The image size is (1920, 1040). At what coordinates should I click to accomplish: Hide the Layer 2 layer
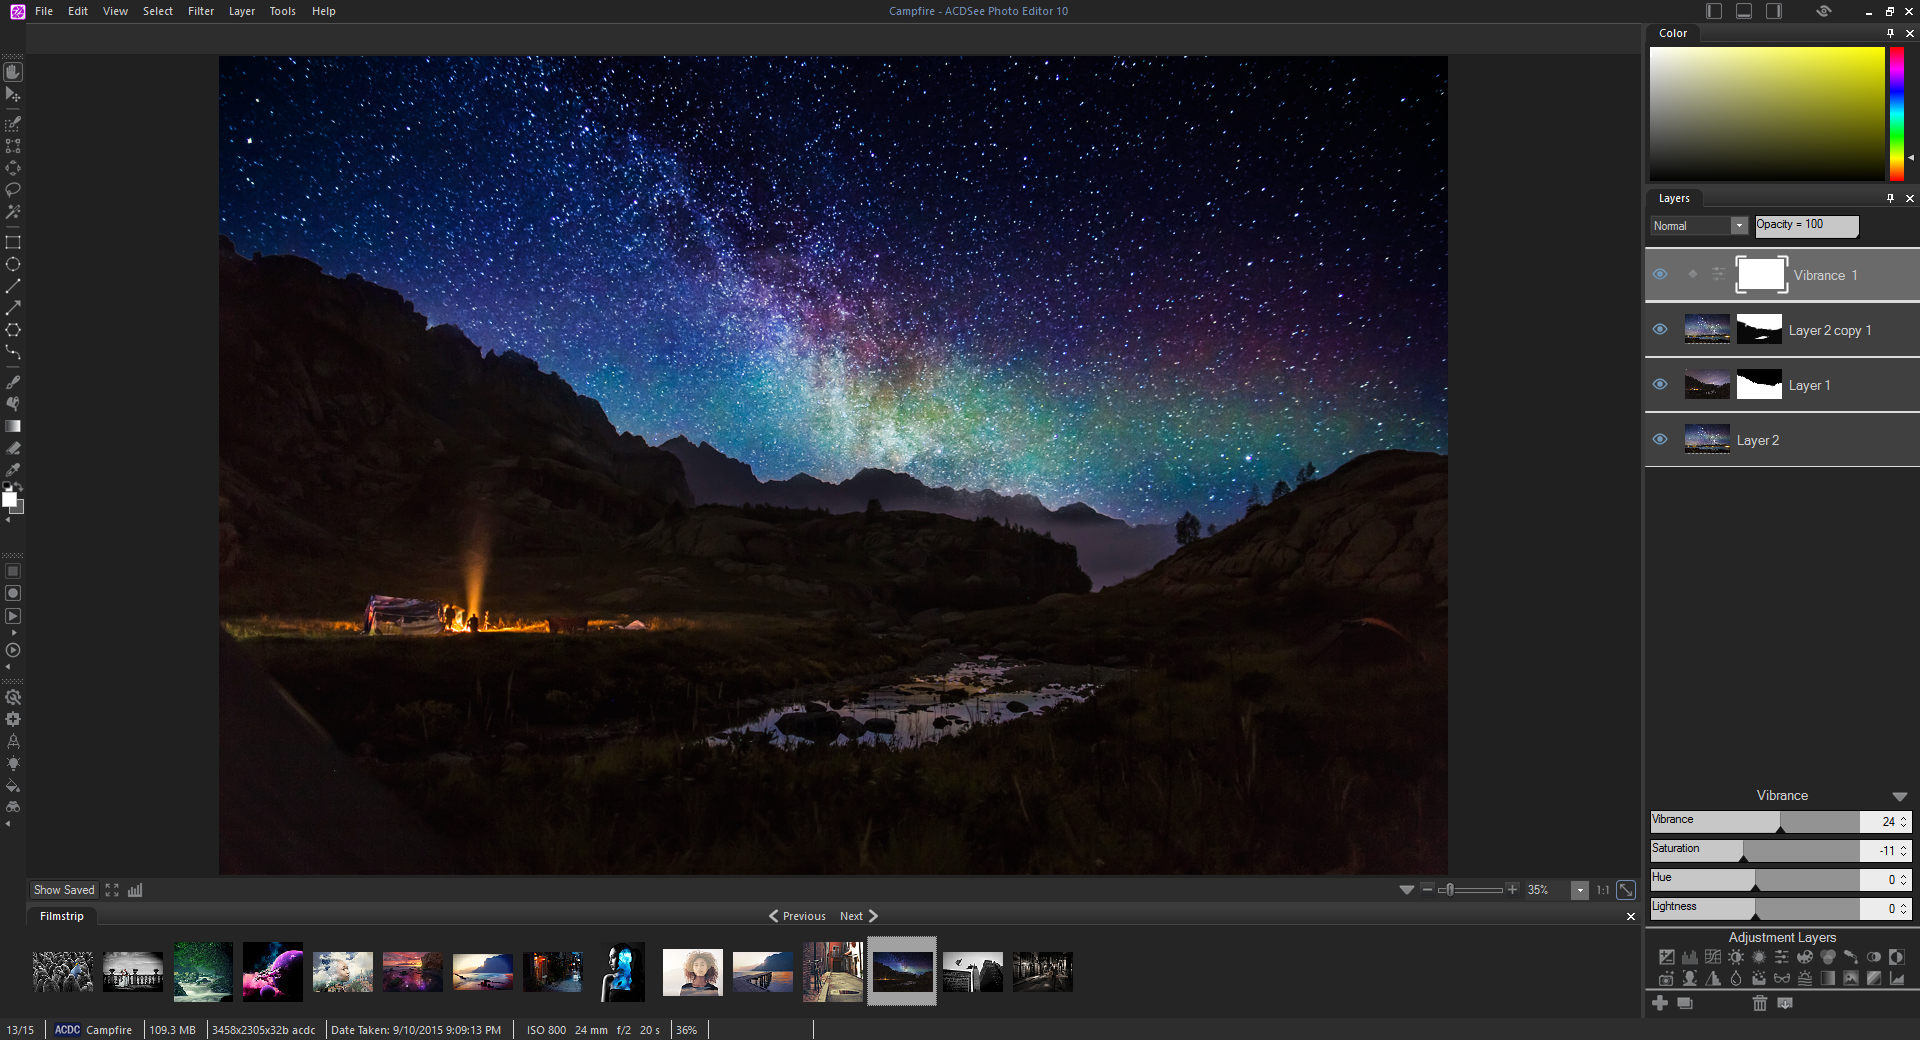1660,440
